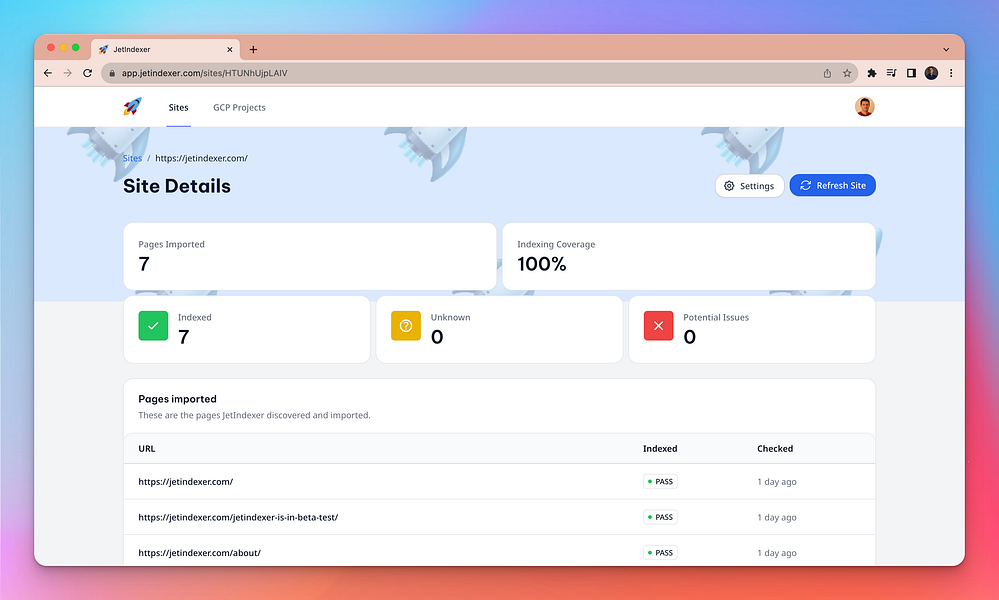
Task: Open the user avatar menu on the page
Action: pos(865,106)
